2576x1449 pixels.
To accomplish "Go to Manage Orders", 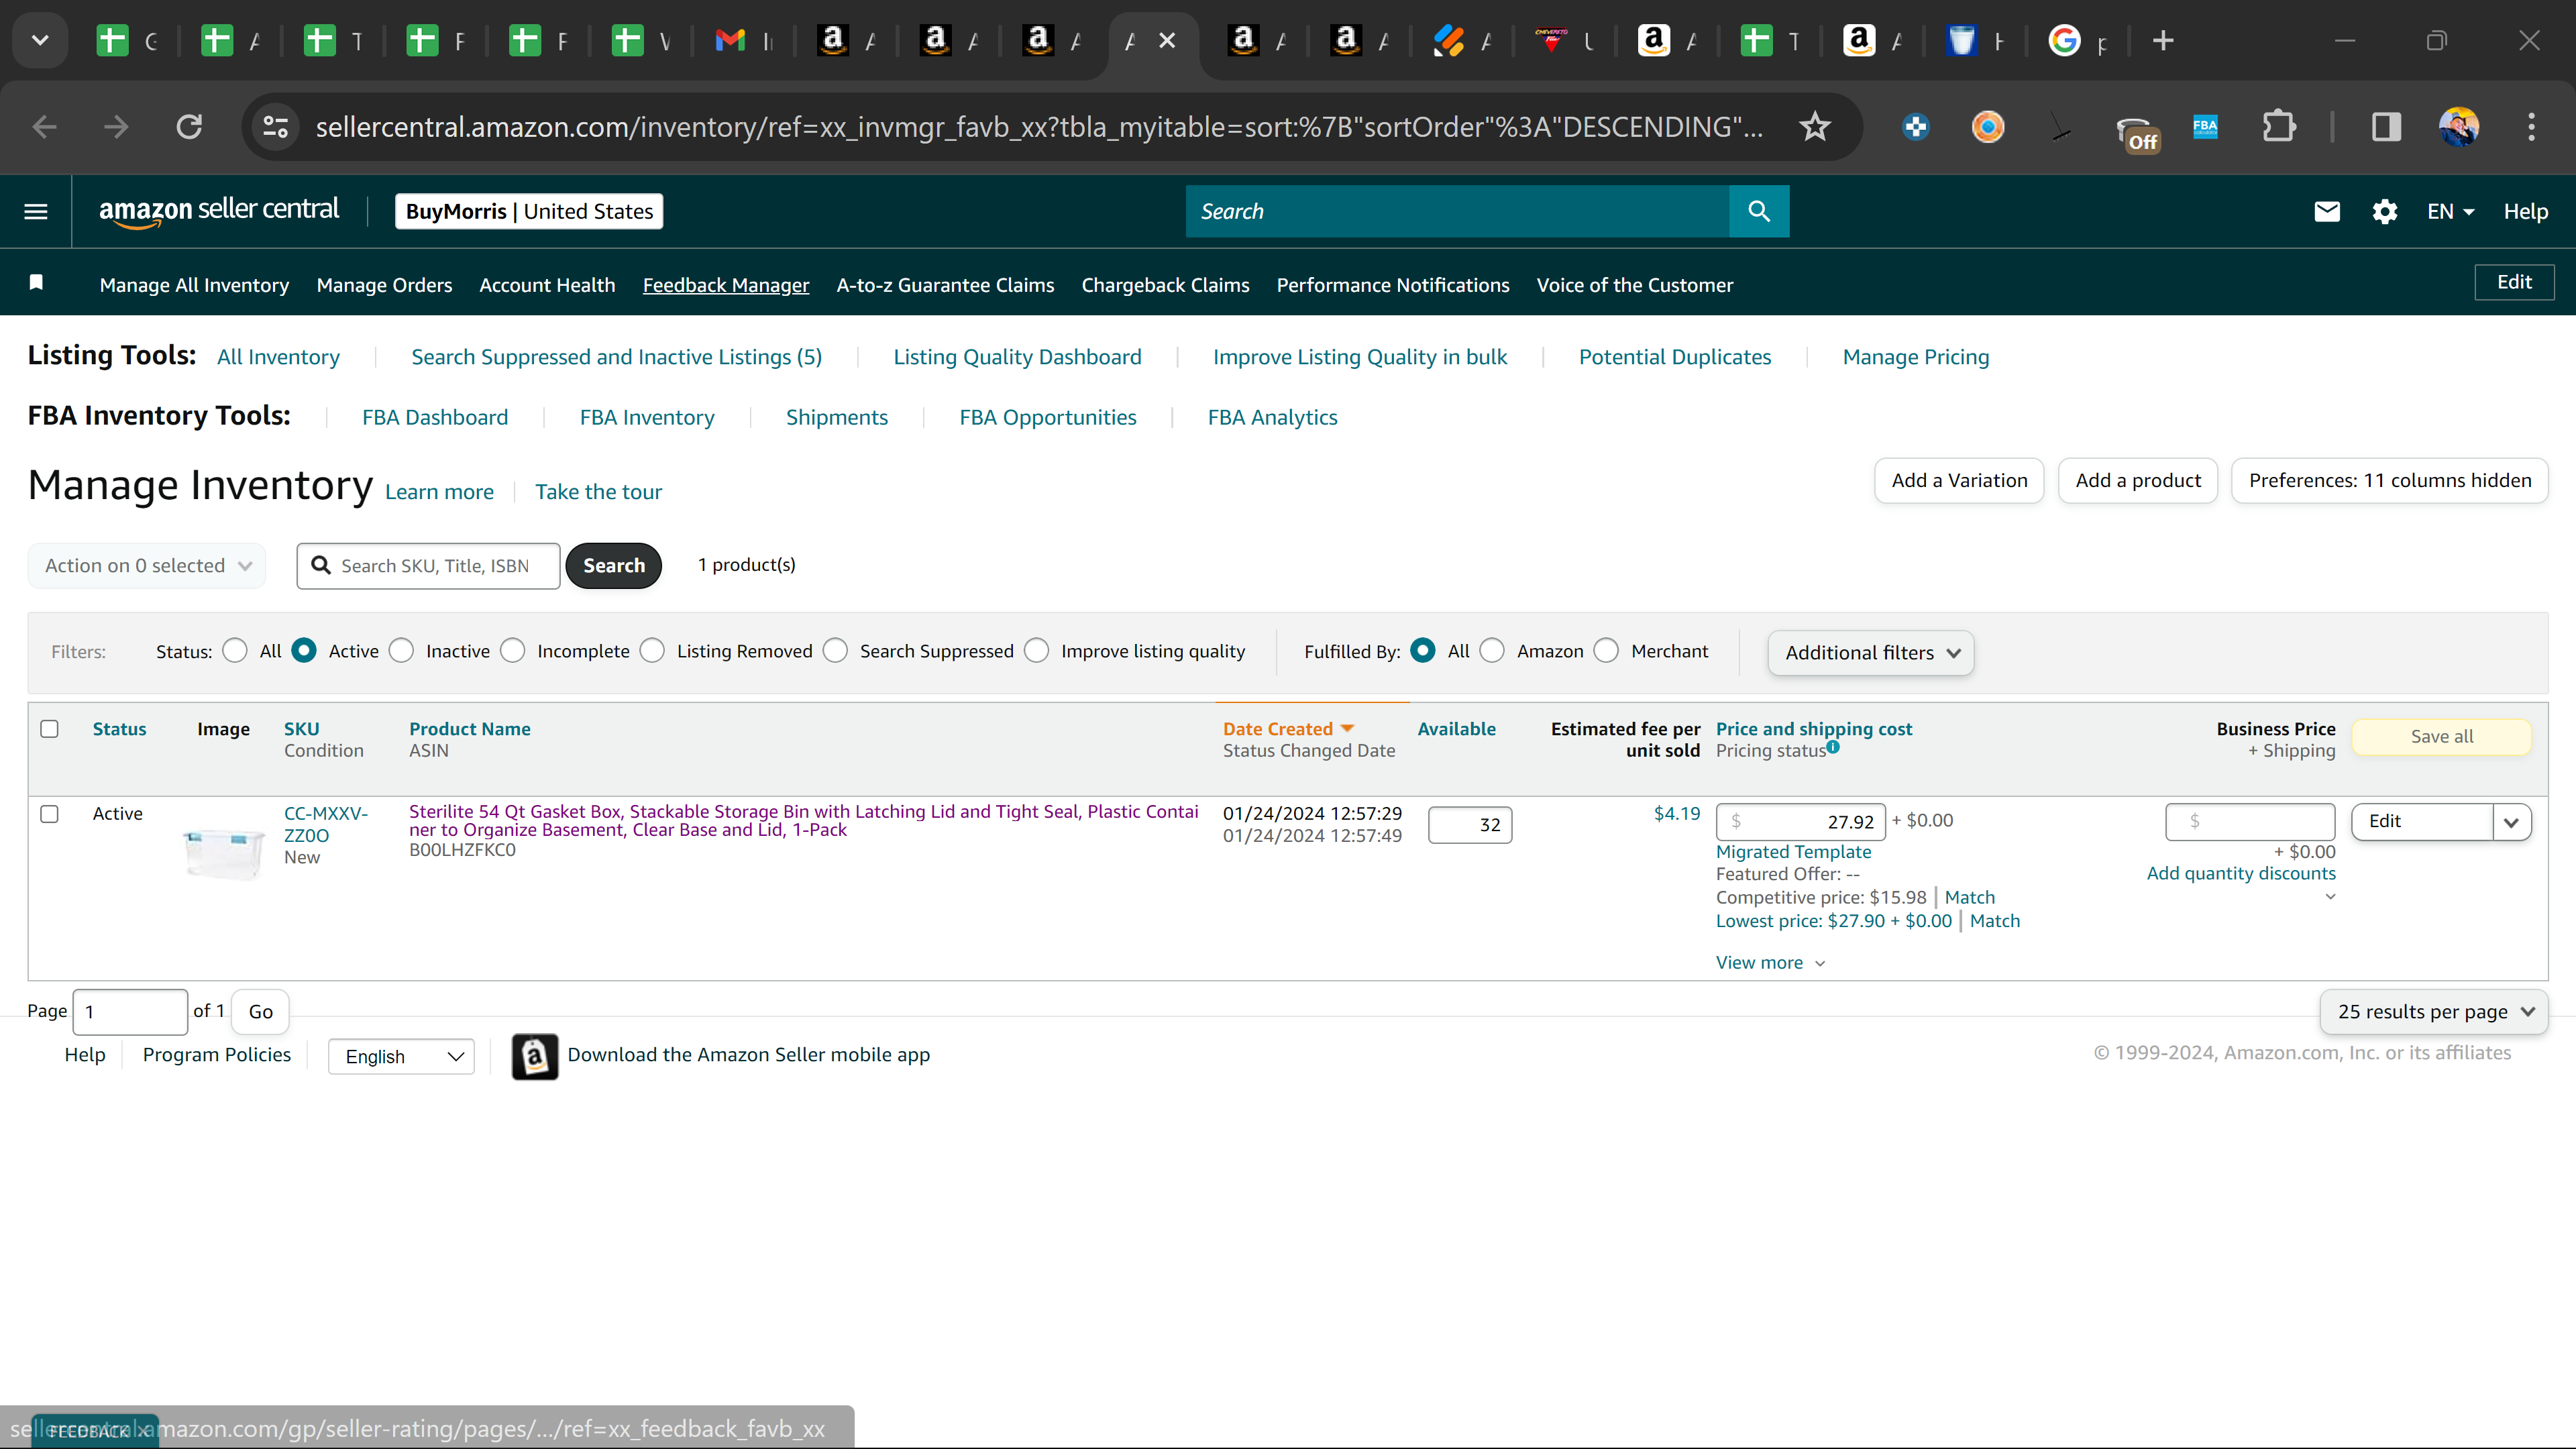I will click(x=384, y=285).
